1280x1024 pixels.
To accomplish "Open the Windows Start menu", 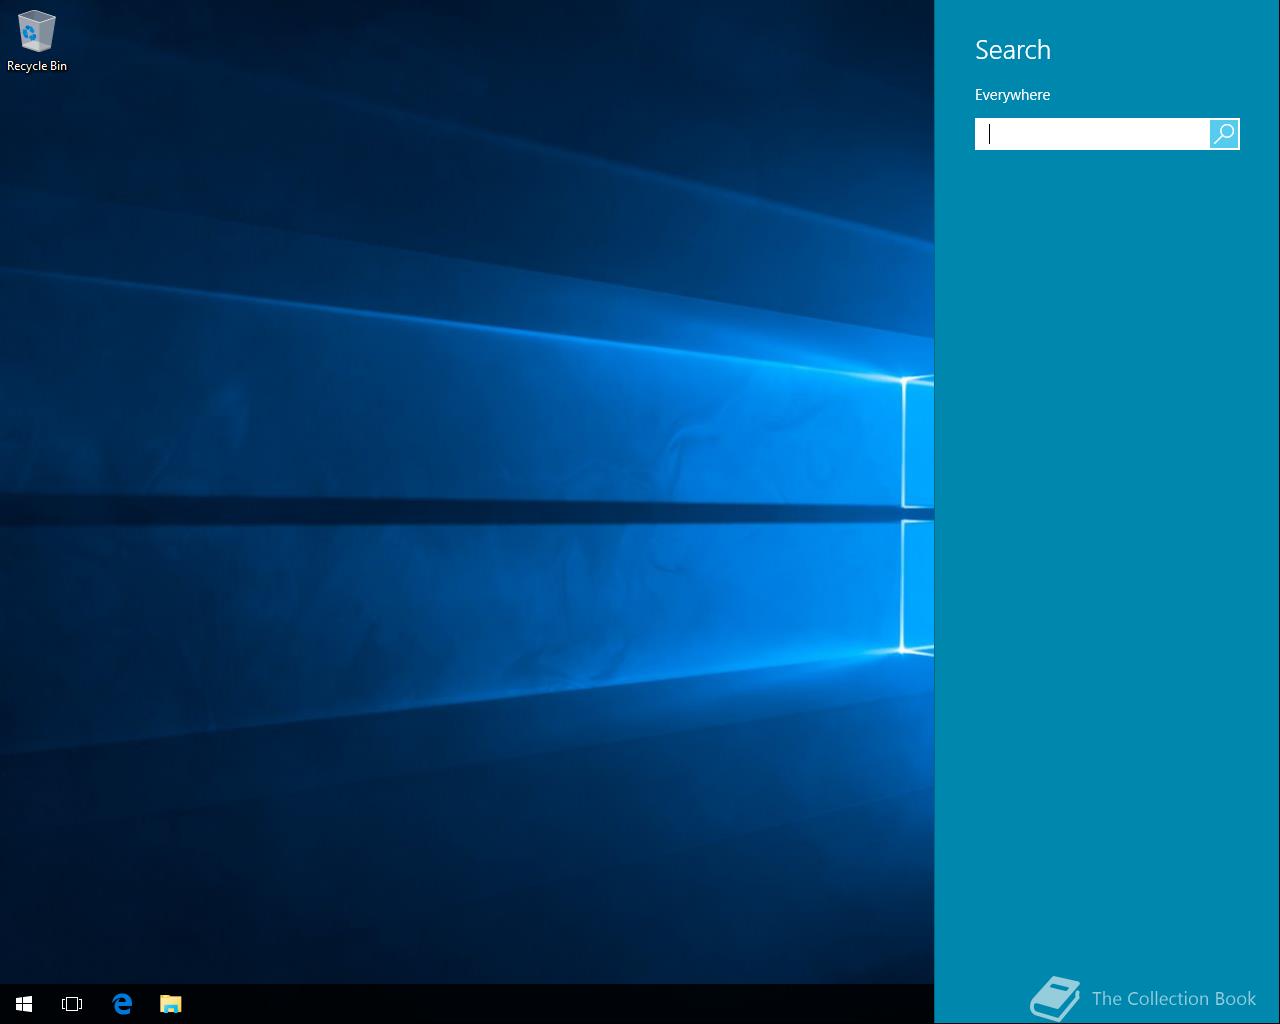I will pos(24,1004).
